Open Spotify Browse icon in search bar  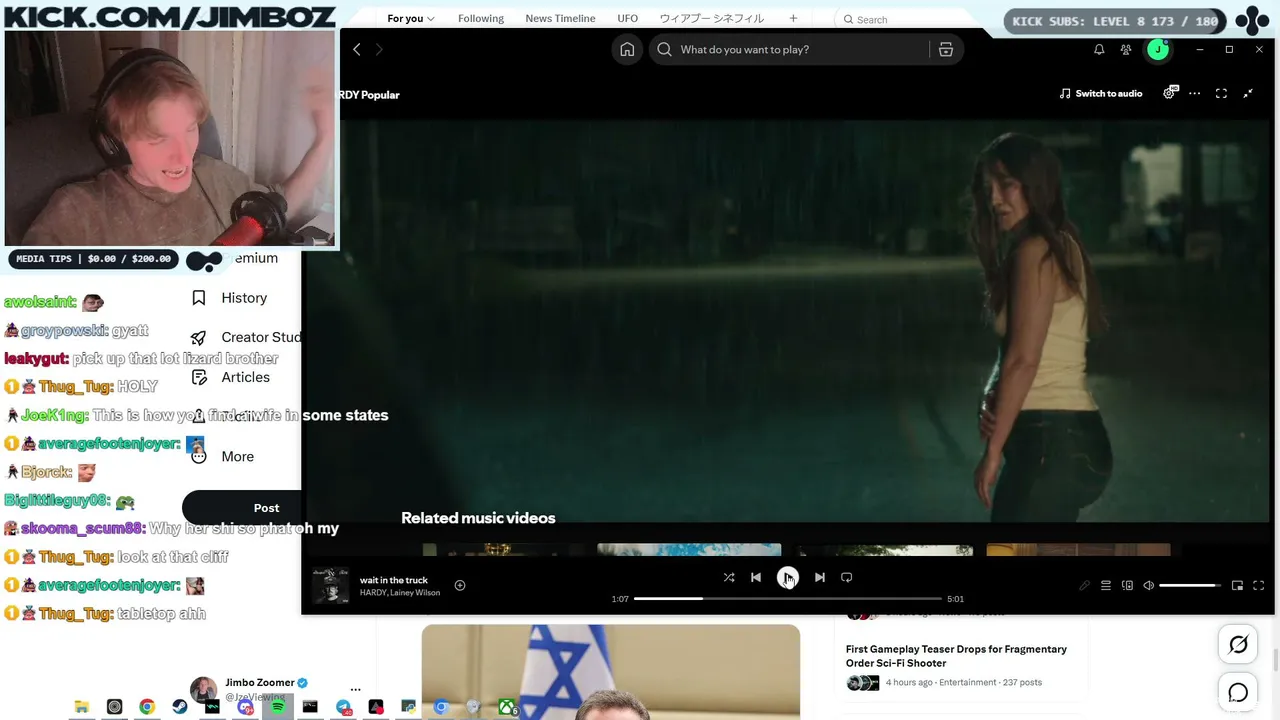(945, 49)
